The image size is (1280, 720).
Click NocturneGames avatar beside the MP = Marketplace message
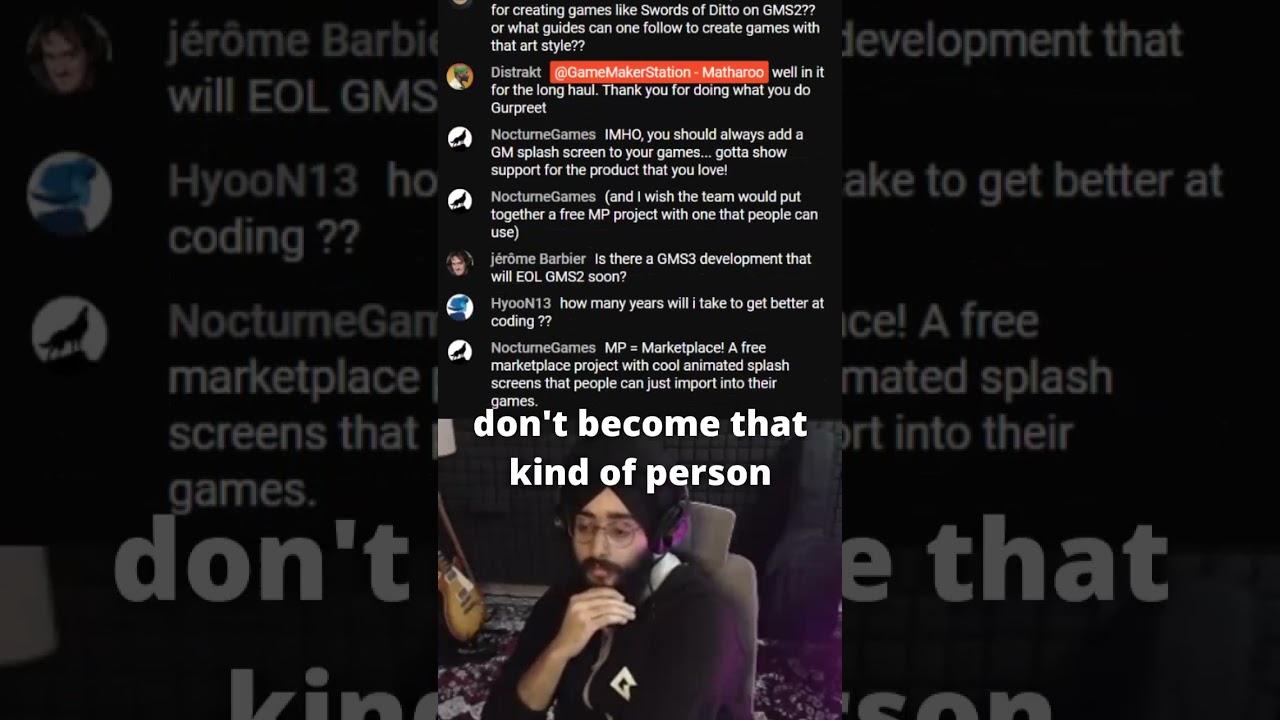click(x=460, y=351)
